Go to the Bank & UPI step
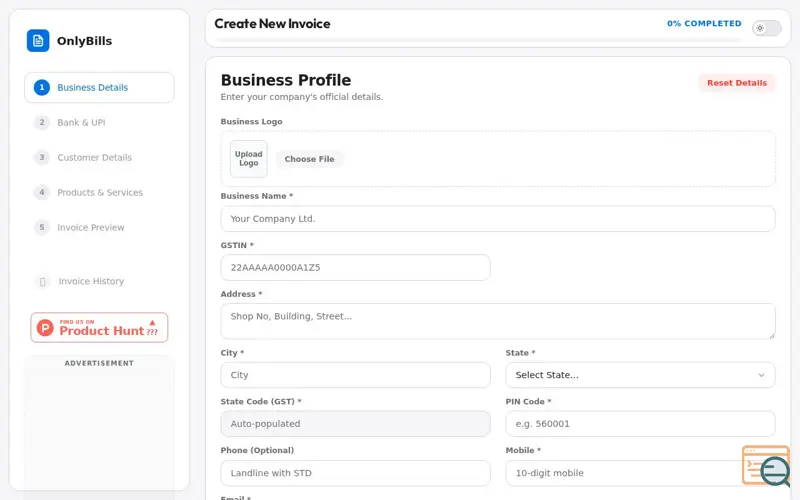800x500 pixels. (99, 122)
